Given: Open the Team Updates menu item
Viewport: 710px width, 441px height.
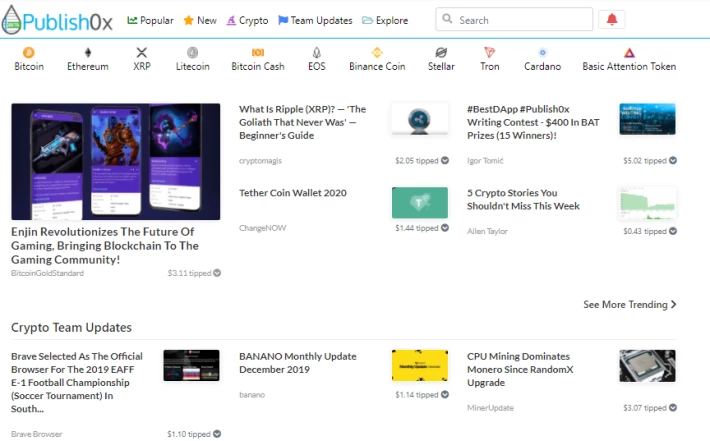Looking at the screenshot, I should coord(315,20).
